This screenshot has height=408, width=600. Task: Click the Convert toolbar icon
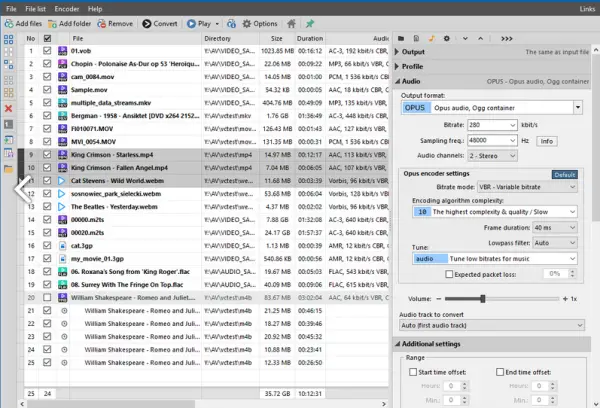pyautogui.click(x=147, y=24)
